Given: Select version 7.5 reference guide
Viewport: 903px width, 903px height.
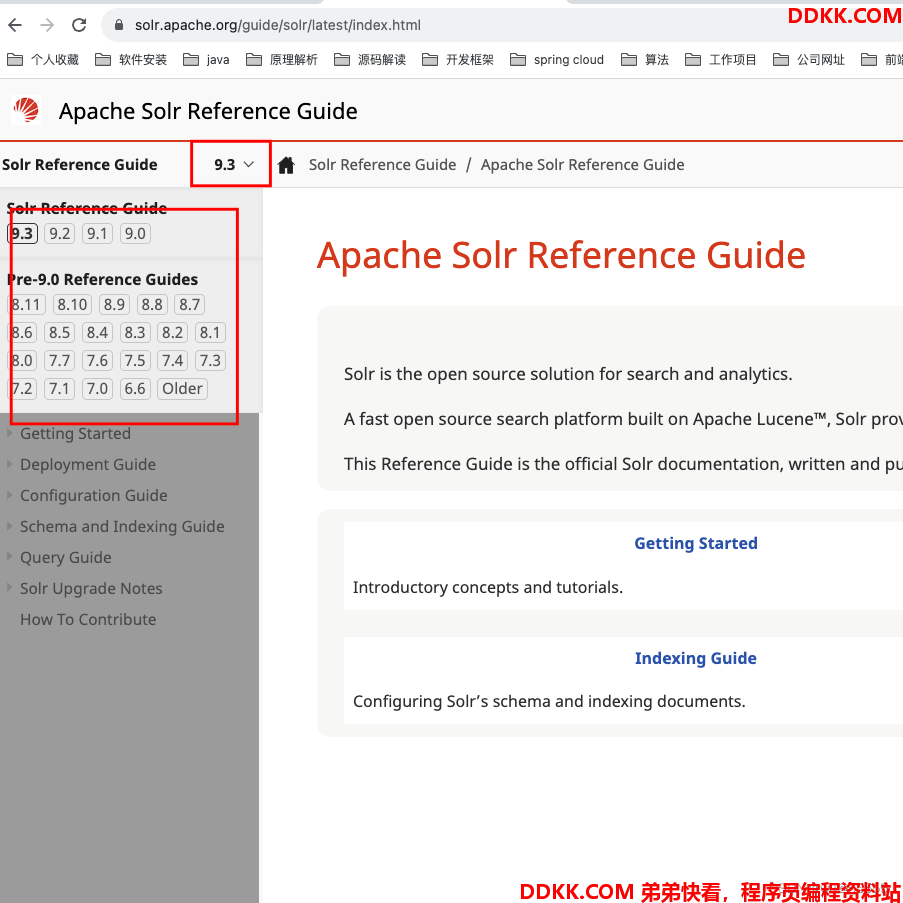Looking at the screenshot, I should click(135, 361).
